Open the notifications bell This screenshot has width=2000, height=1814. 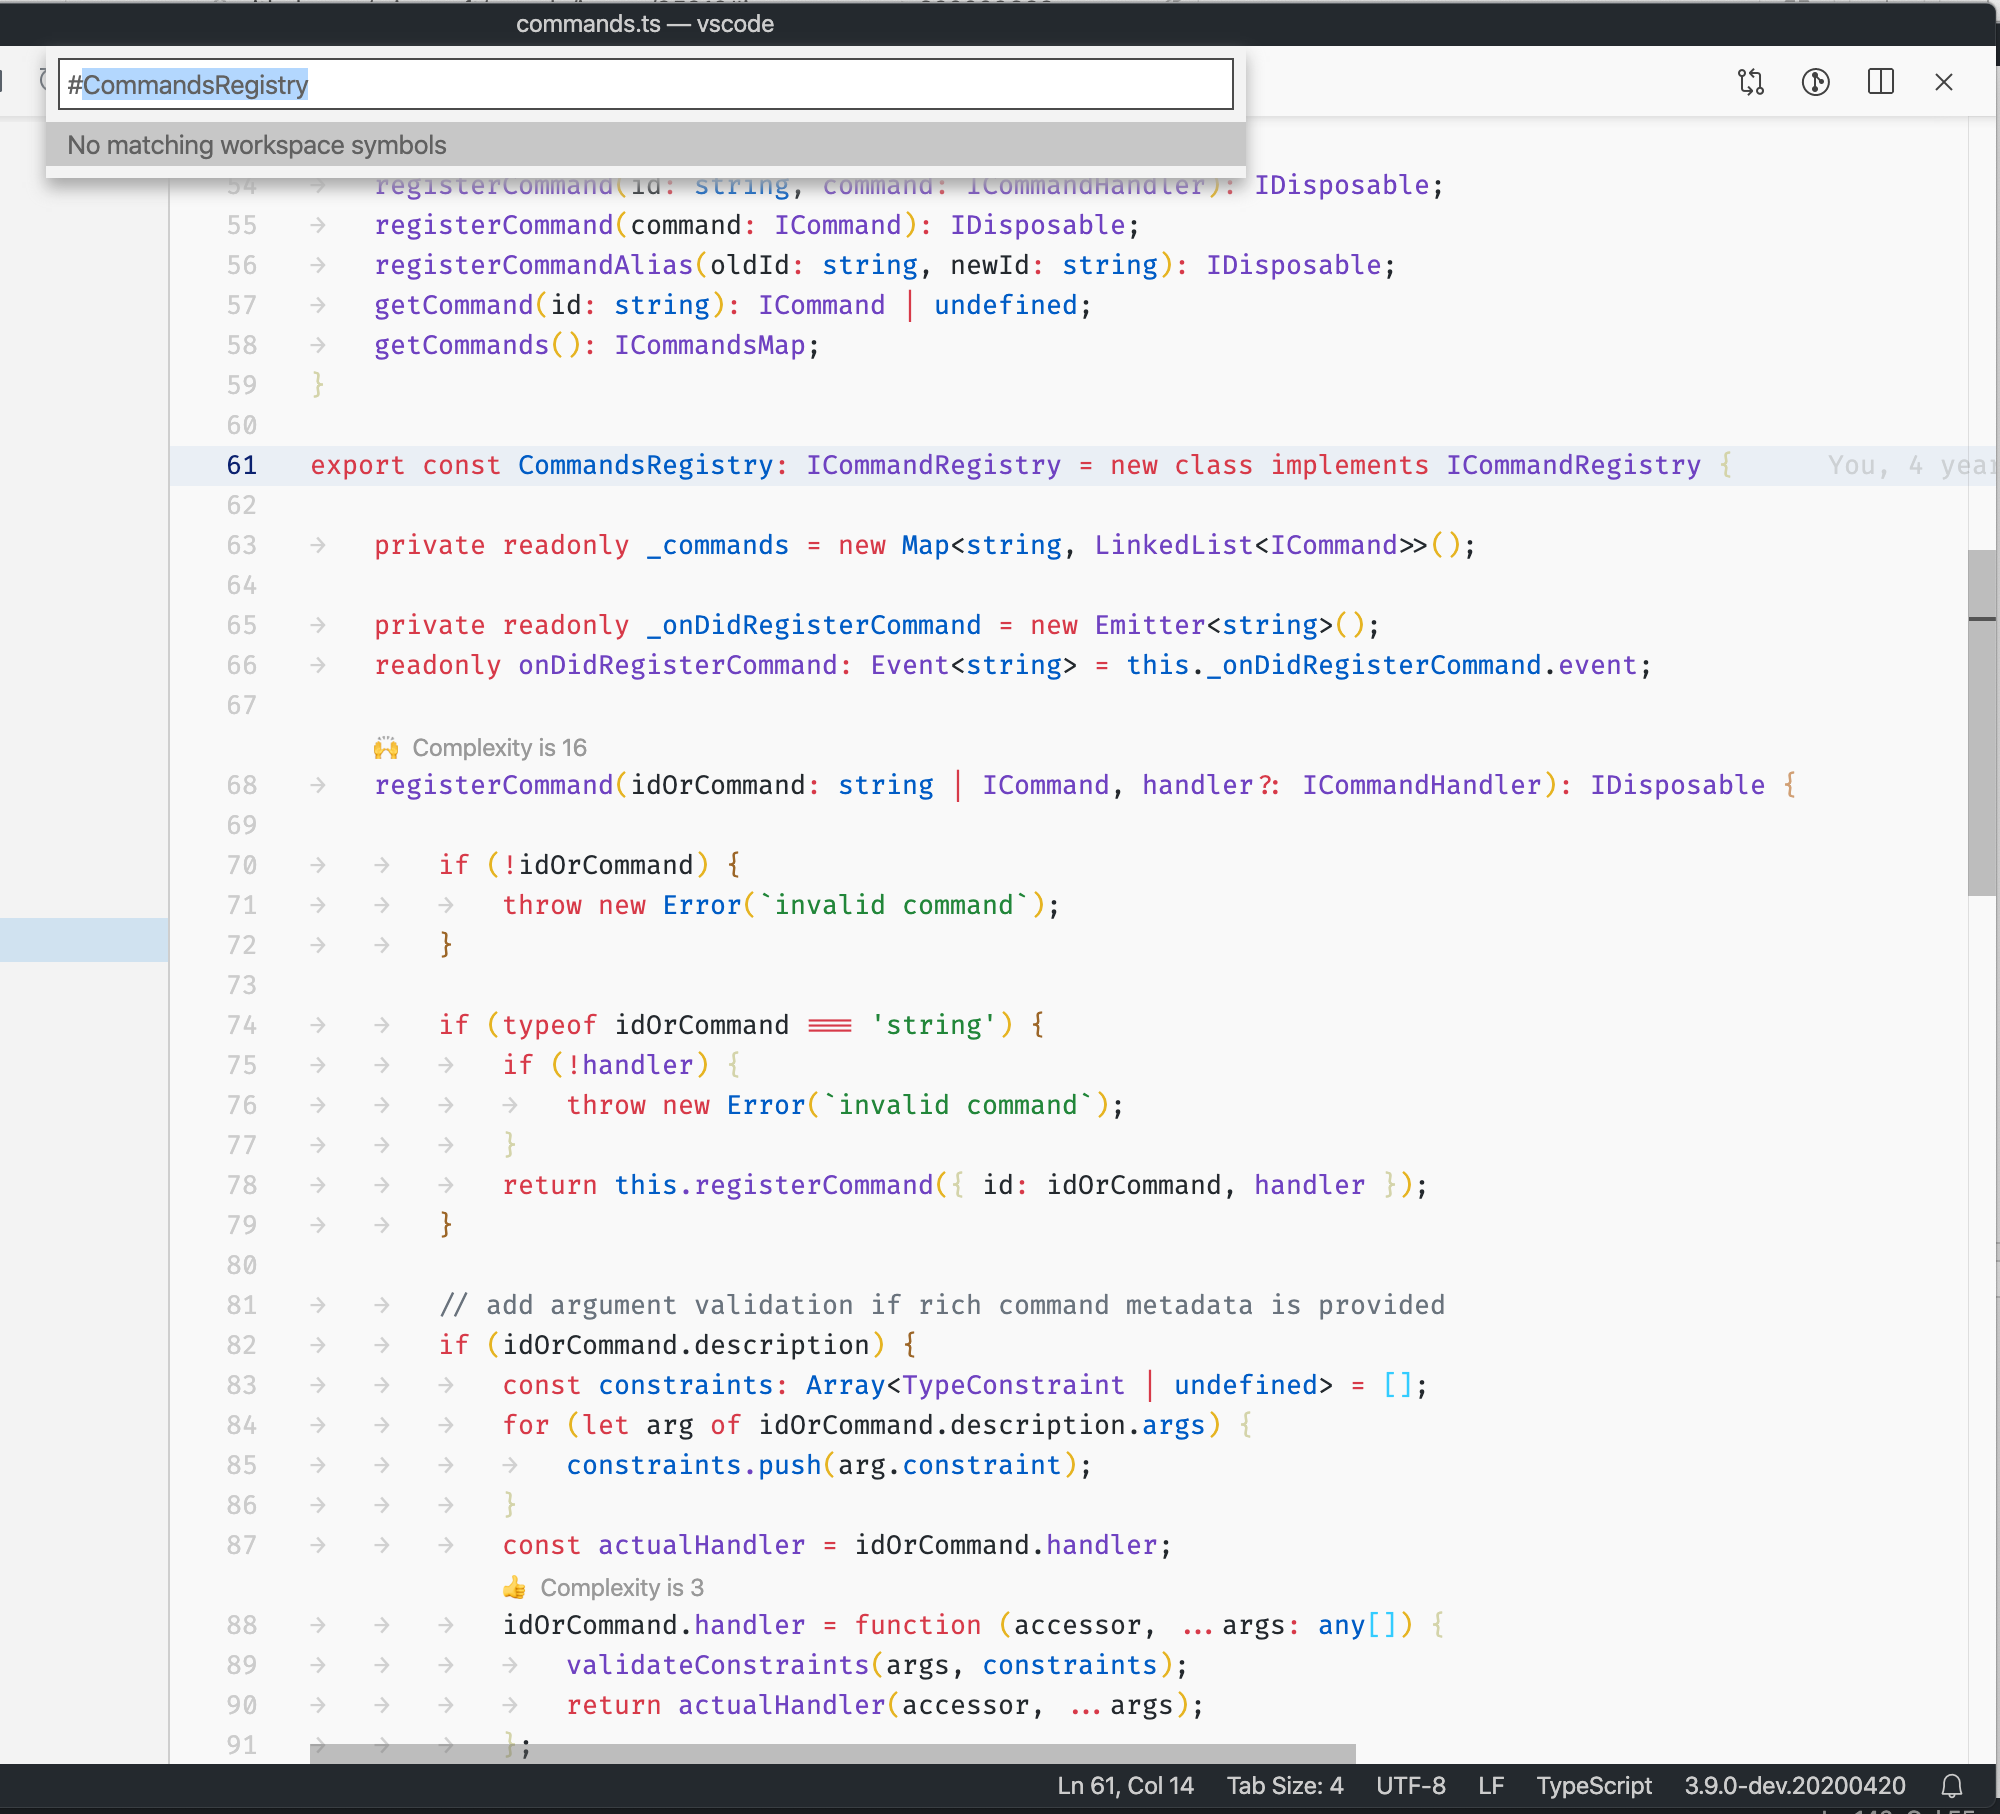(x=1951, y=1786)
